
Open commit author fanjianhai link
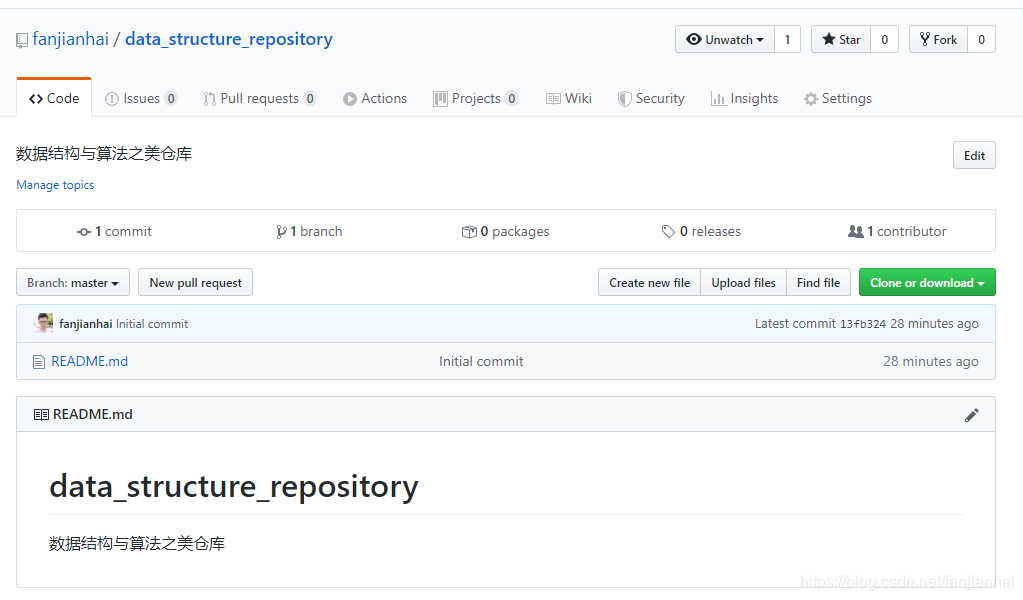pos(85,324)
